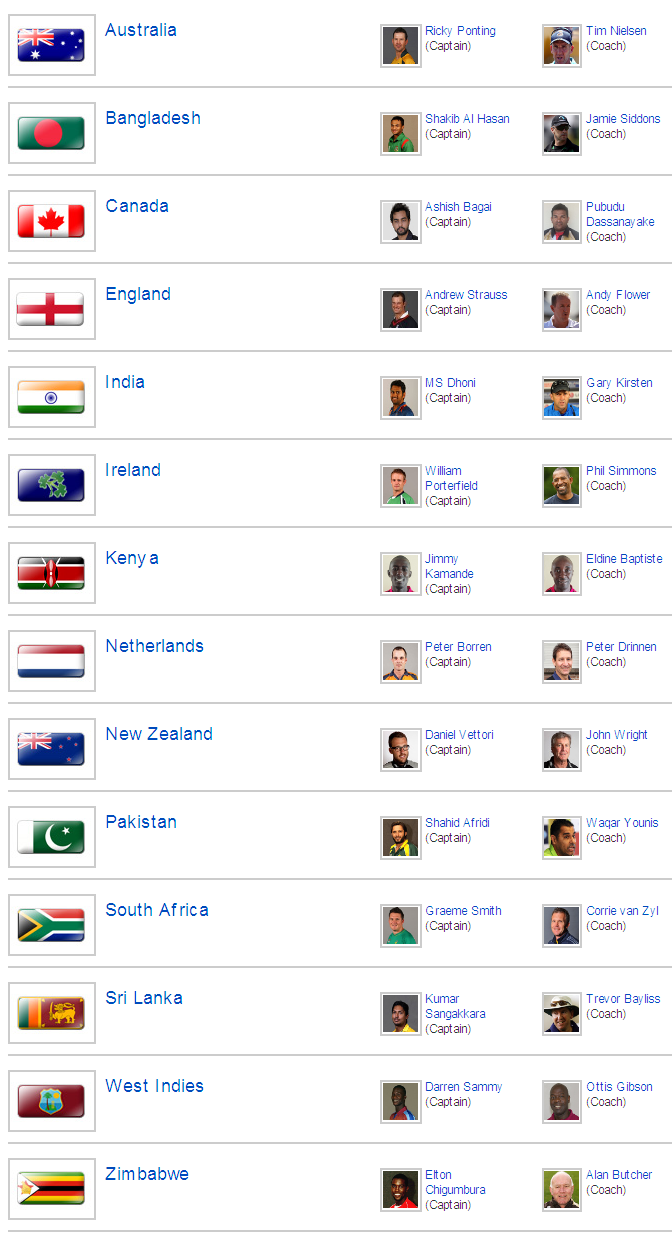Open Darren Sammy captain link
Screen dimensions: 672x1246
463,1086
